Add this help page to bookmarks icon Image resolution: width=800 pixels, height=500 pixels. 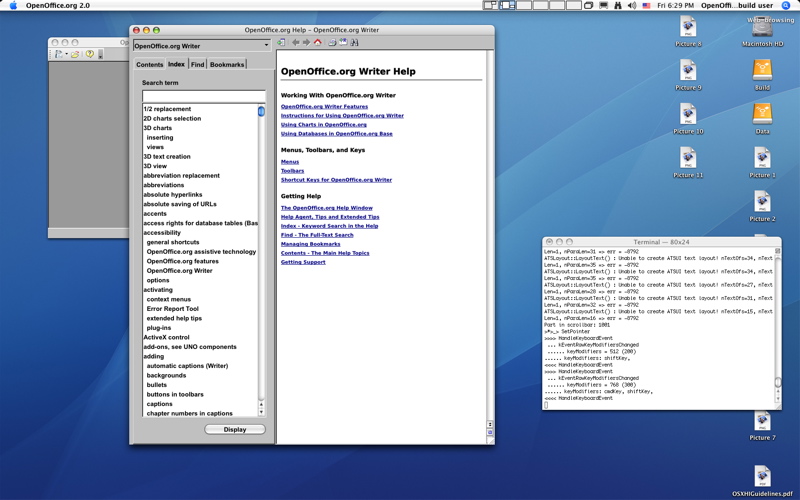[x=343, y=42]
